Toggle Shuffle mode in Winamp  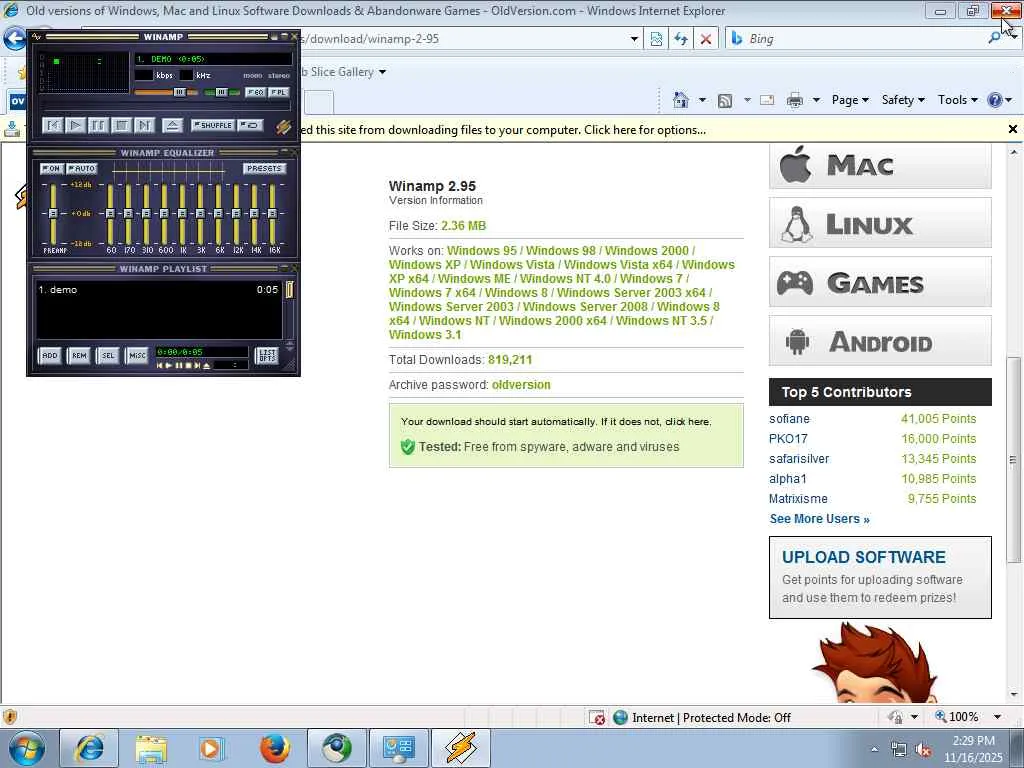[213, 125]
